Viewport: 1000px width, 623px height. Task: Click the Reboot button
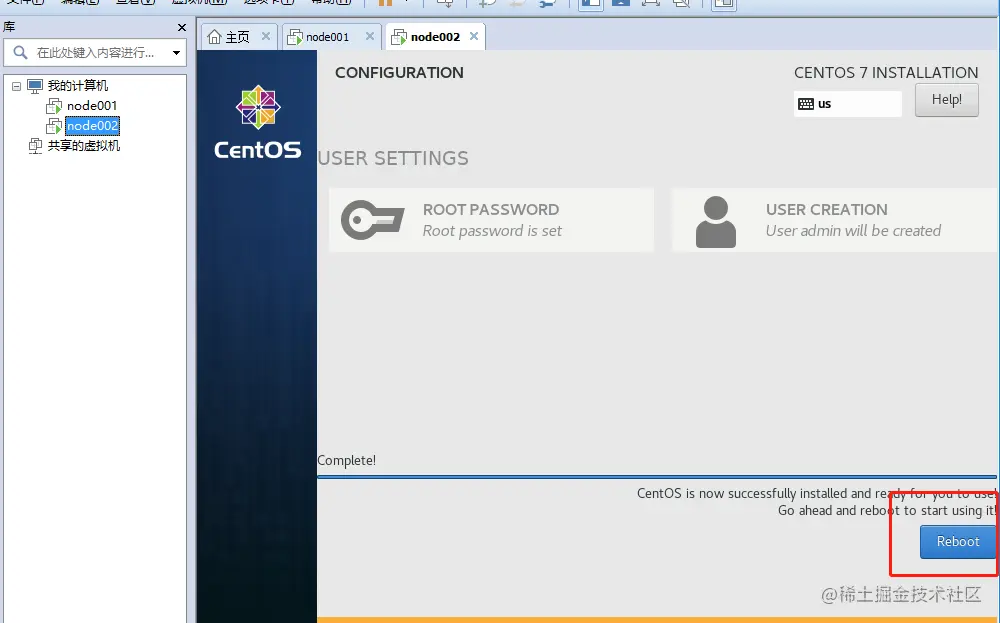[x=958, y=541]
